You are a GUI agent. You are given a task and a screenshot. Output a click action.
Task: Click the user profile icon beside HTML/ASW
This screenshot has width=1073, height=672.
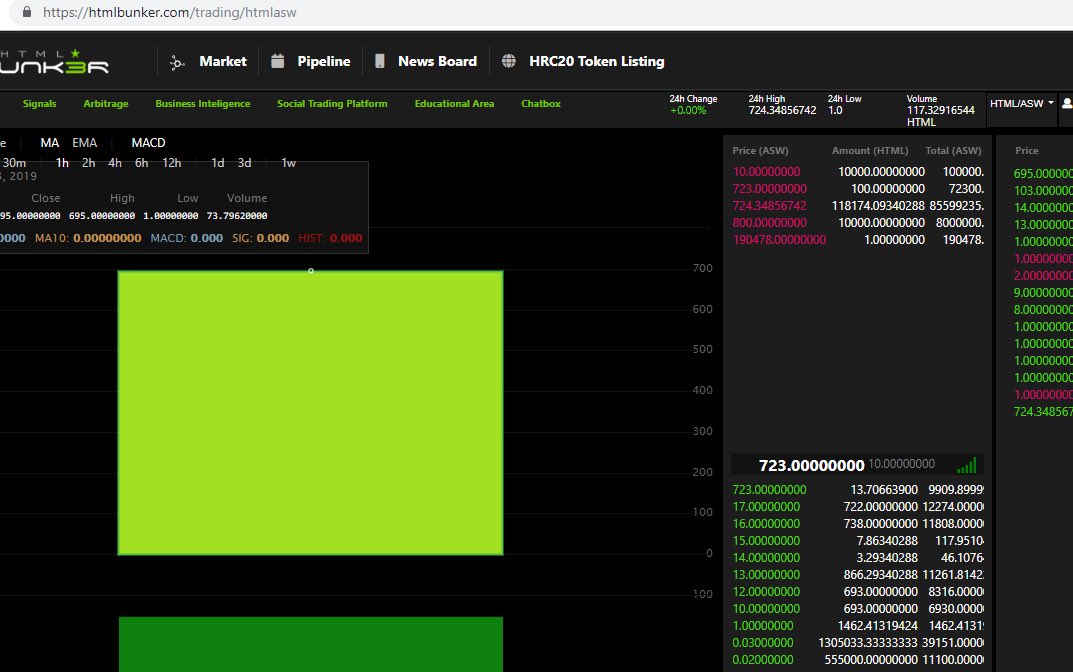click(1067, 103)
